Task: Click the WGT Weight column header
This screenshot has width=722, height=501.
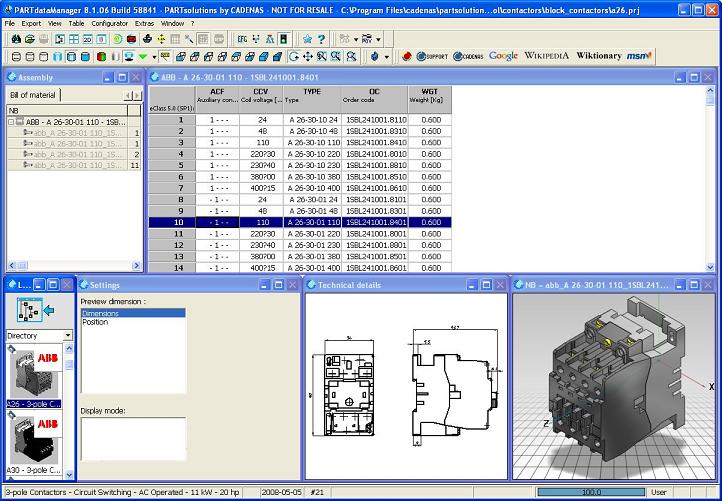Action: point(430,99)
